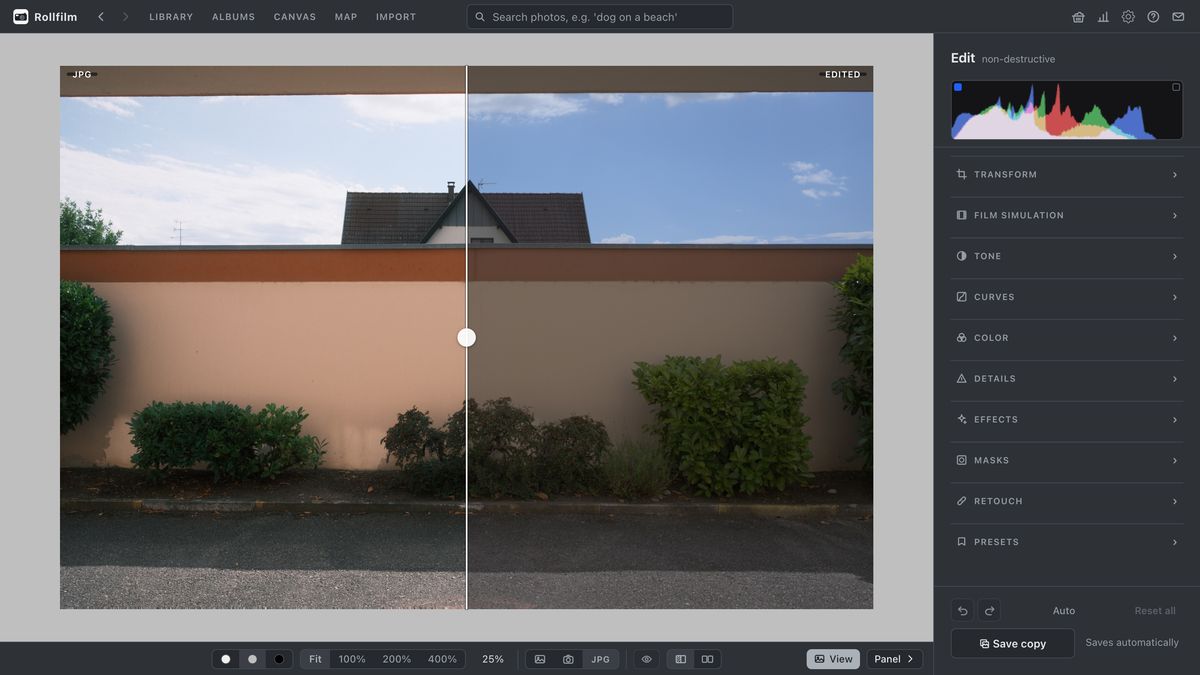Image resolution: width=1200 pixels, height=675 pixels.
Task: Expand the Color section
Action: [1067, 338]
